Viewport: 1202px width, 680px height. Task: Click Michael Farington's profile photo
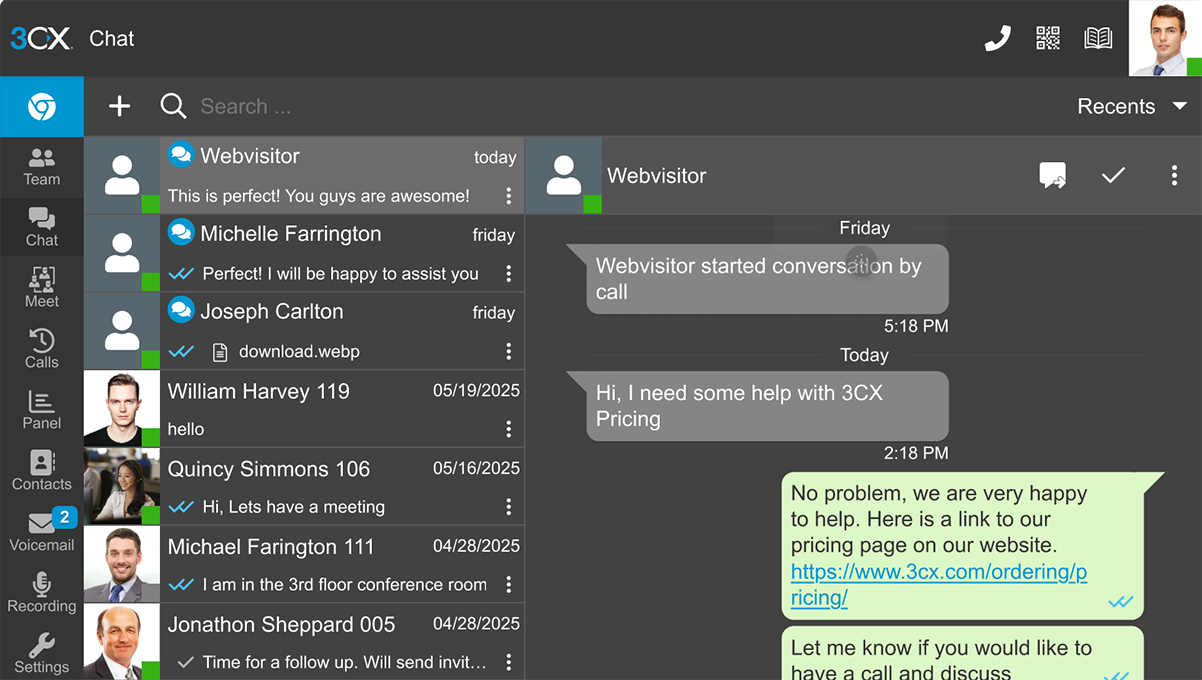[x=122, y=564]
